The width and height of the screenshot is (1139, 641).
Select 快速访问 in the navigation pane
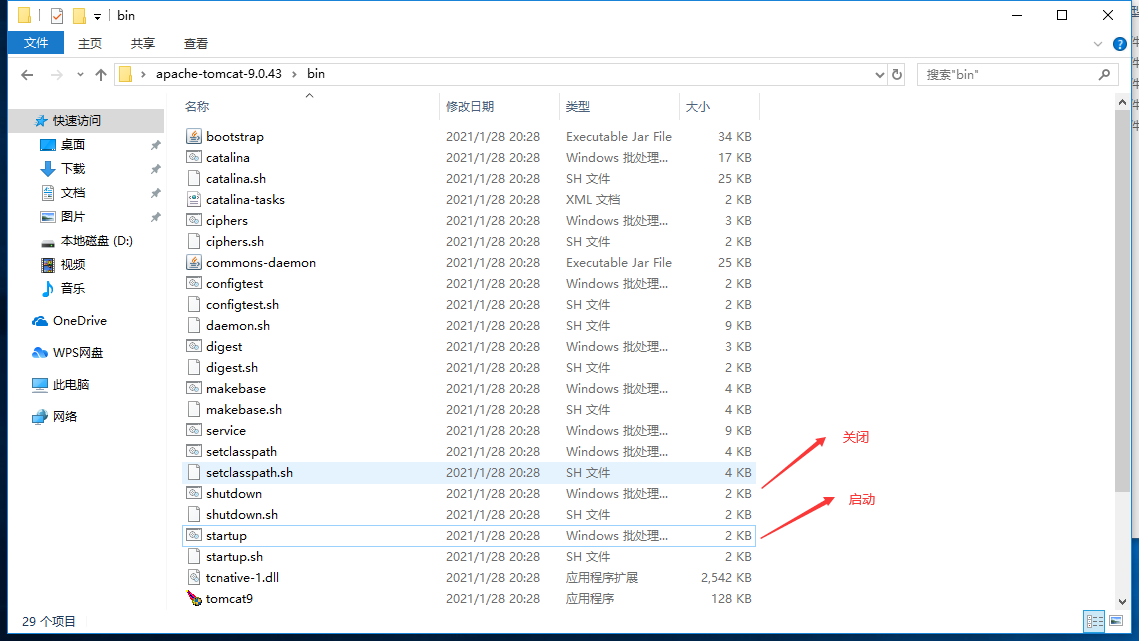[x=77, y=121]
